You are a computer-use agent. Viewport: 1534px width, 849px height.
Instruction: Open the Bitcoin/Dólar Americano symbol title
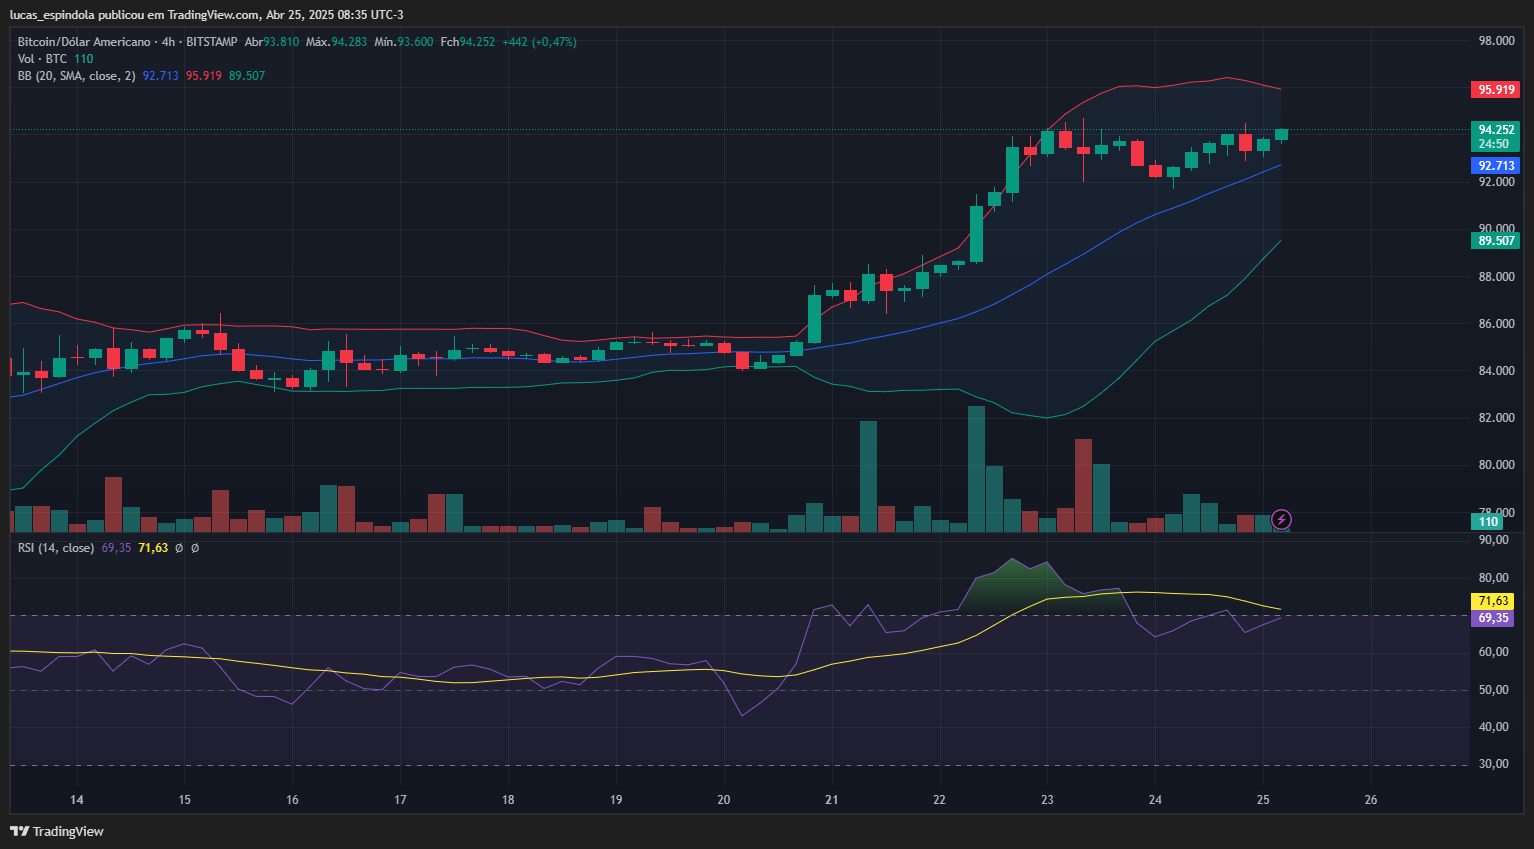coord(84,42)
